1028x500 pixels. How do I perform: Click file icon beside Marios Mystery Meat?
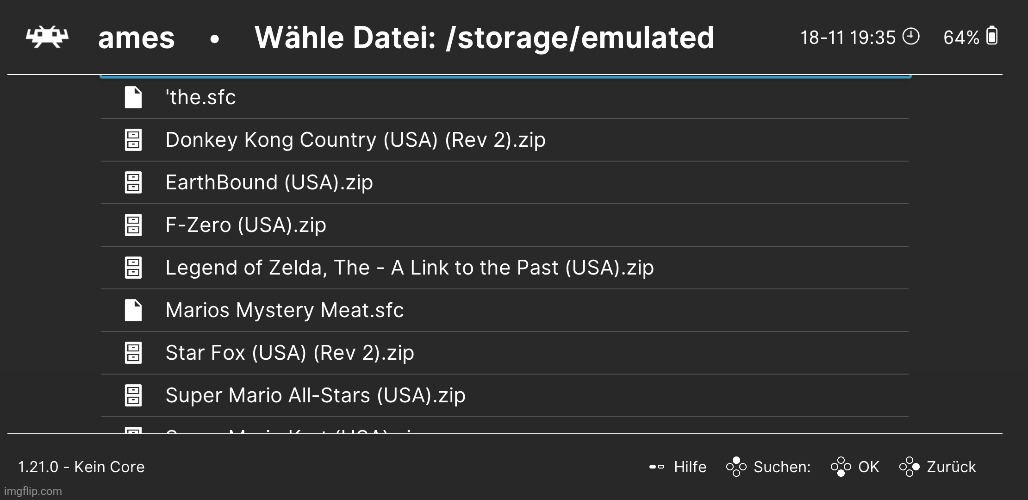tap(133, 310)
